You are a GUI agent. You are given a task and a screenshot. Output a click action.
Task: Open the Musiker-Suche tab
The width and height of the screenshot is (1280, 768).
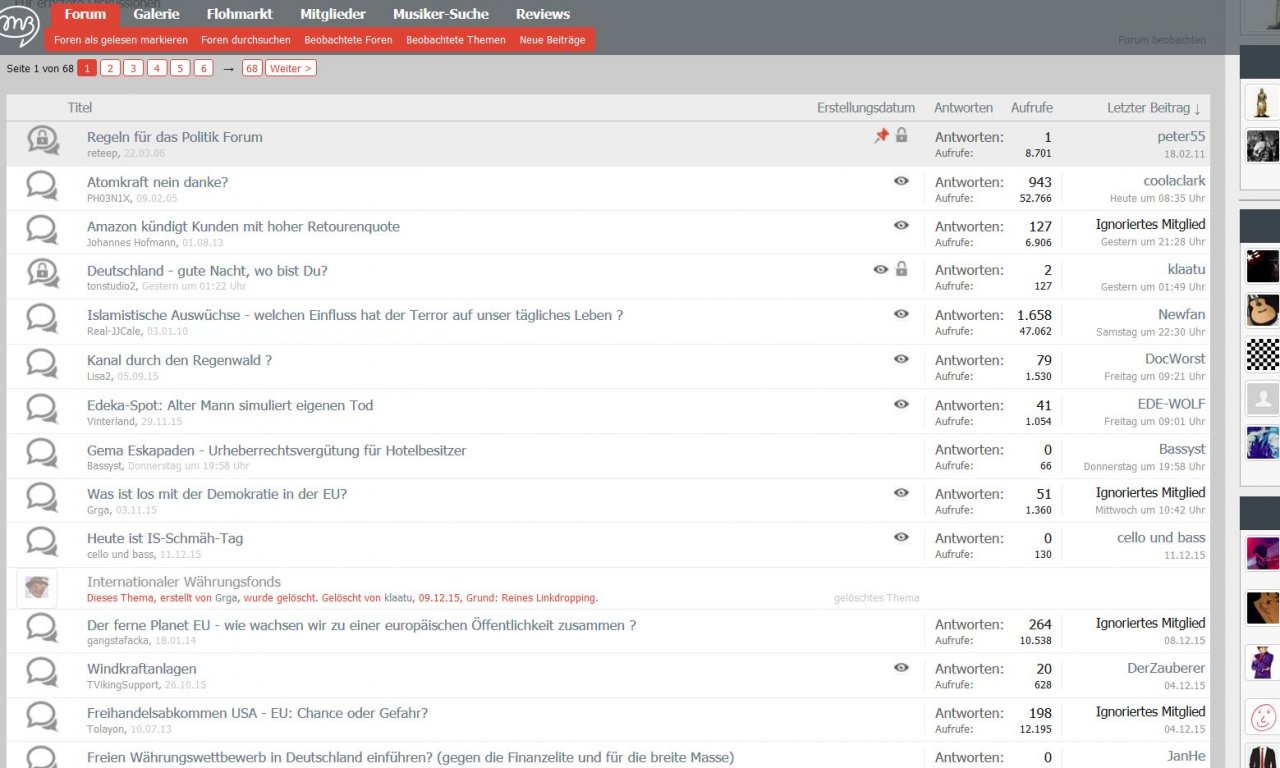tap(441, 14)
